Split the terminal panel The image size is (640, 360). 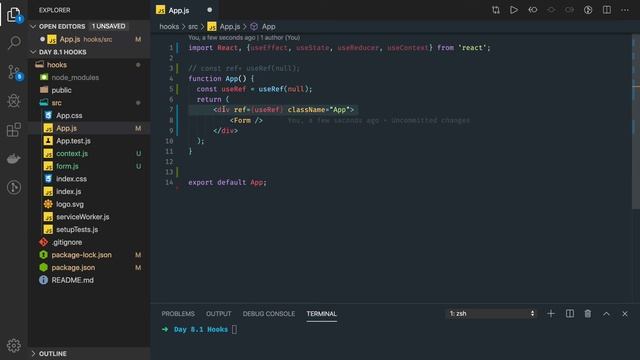pyautogui.click(x=570, y=313)
